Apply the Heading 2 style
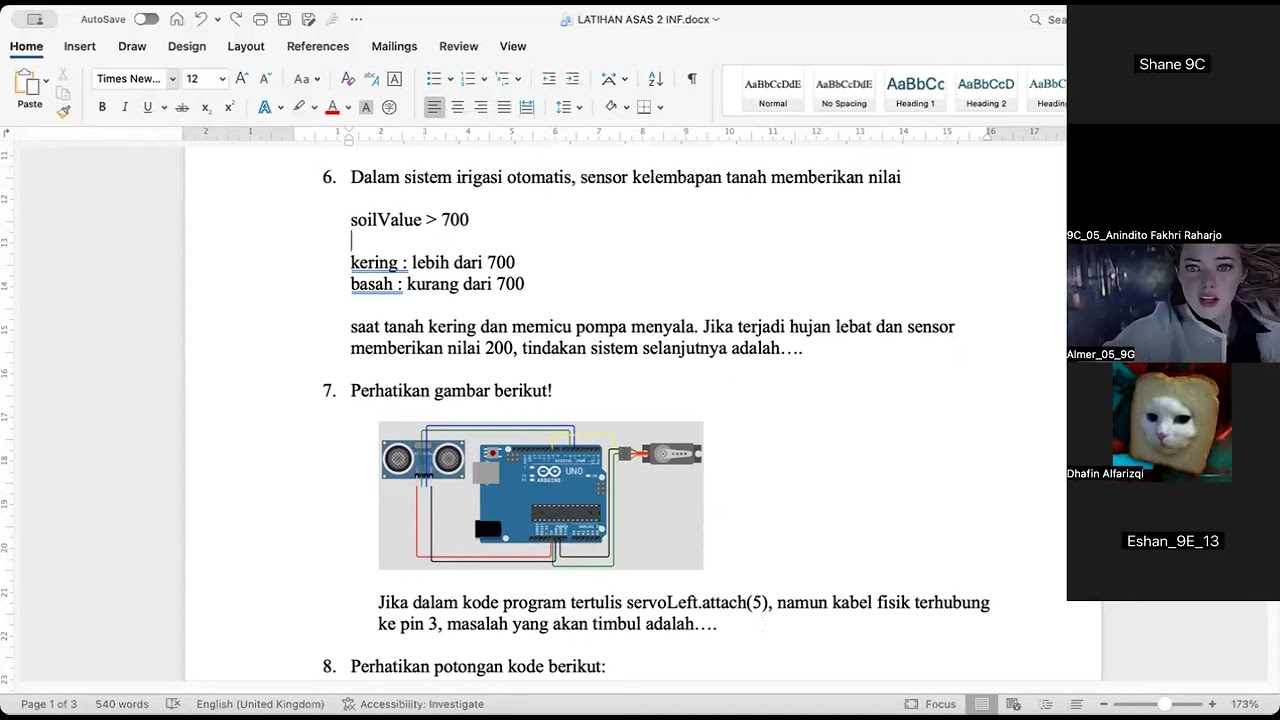The width and height of the screenshot is (1280, 720). coord(986,91)
